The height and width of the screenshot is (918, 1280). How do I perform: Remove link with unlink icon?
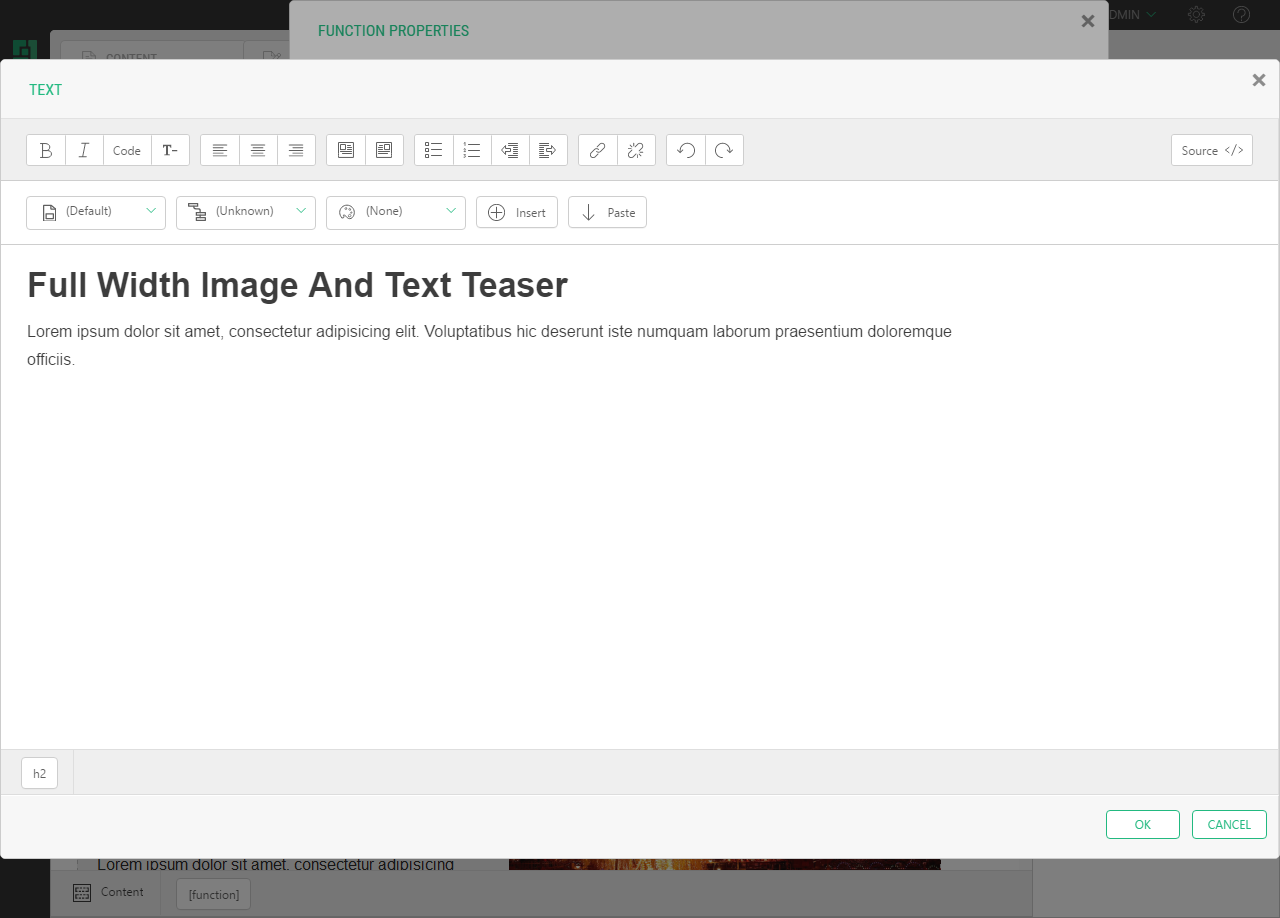635,150
